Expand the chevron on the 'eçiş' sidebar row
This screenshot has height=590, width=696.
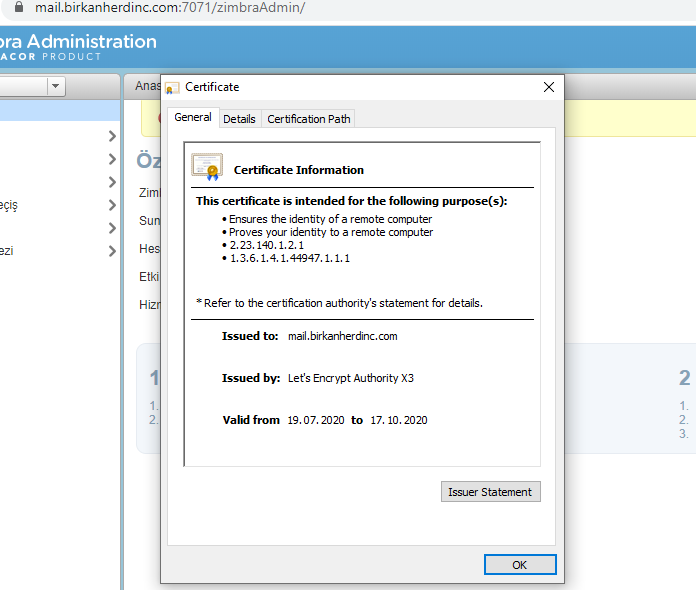[x=112, y=205]
